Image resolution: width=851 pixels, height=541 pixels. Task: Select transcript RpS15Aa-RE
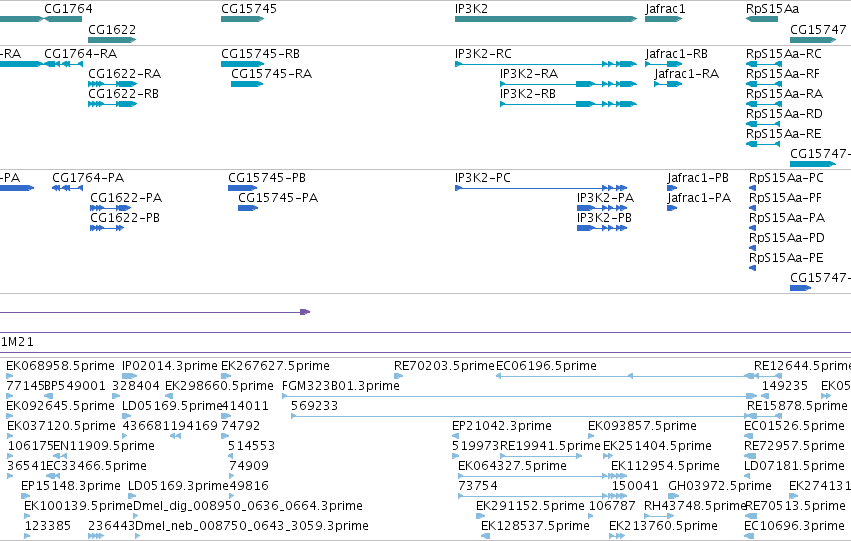tap(784, 134)
